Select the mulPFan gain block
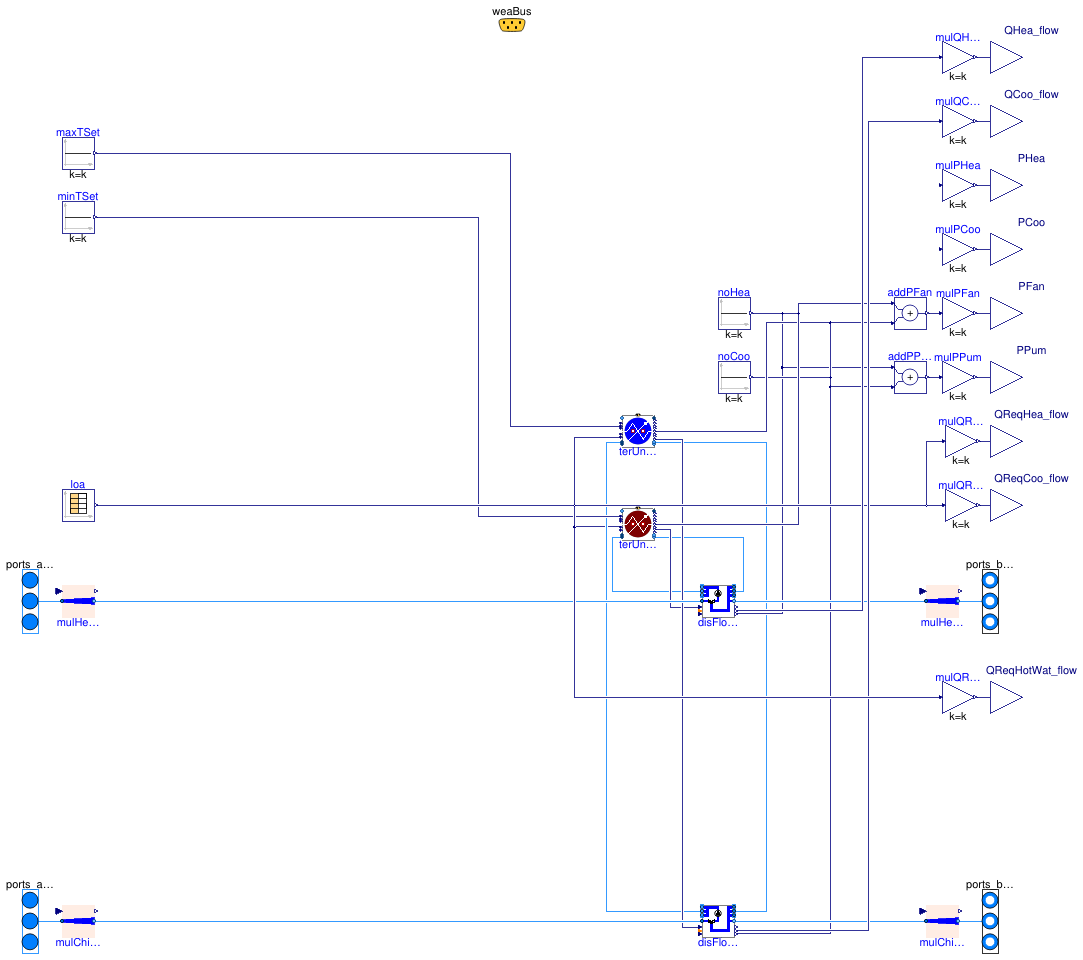This screenshot has height=960, width=1083. tap(958, 314)
